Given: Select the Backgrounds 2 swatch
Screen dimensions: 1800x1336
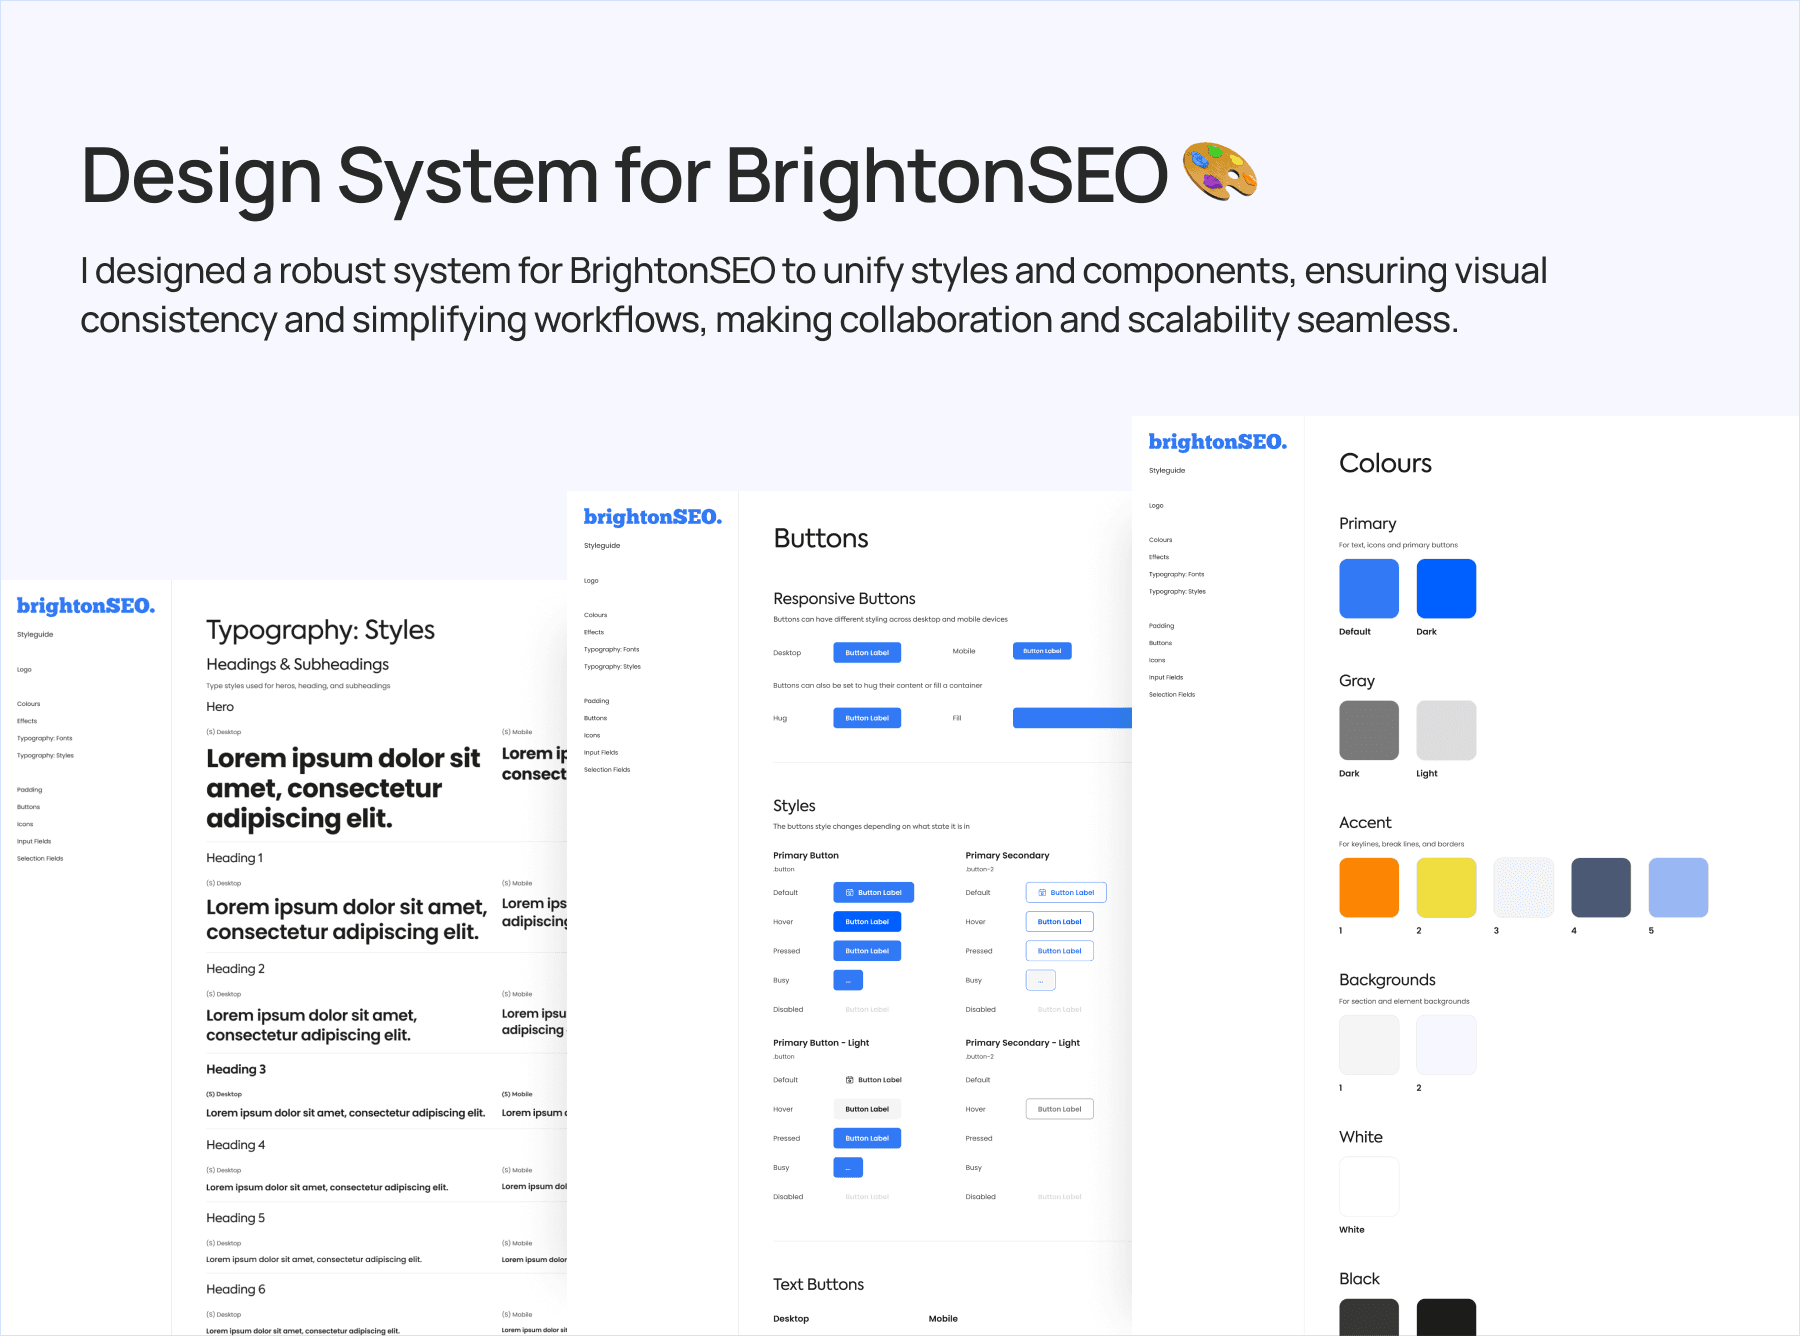Looking at the screenshot, I should coord(1446,1045).
